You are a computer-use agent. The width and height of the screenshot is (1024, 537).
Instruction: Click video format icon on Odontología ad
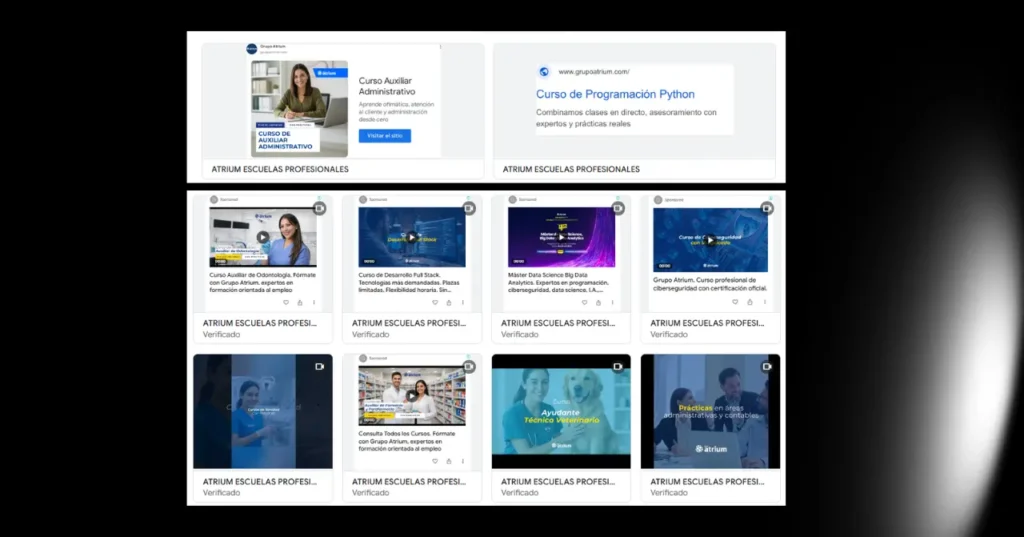pos(319,208)
